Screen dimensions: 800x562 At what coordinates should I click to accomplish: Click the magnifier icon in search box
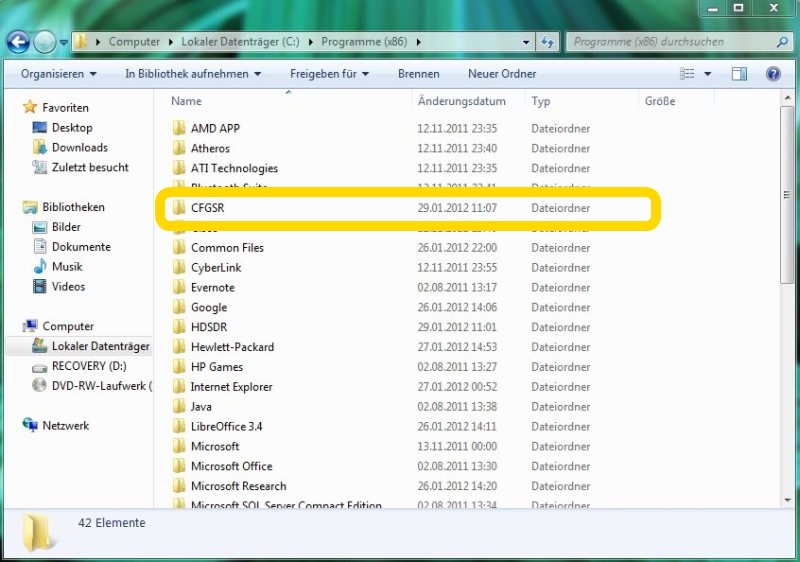click(785, 42)
